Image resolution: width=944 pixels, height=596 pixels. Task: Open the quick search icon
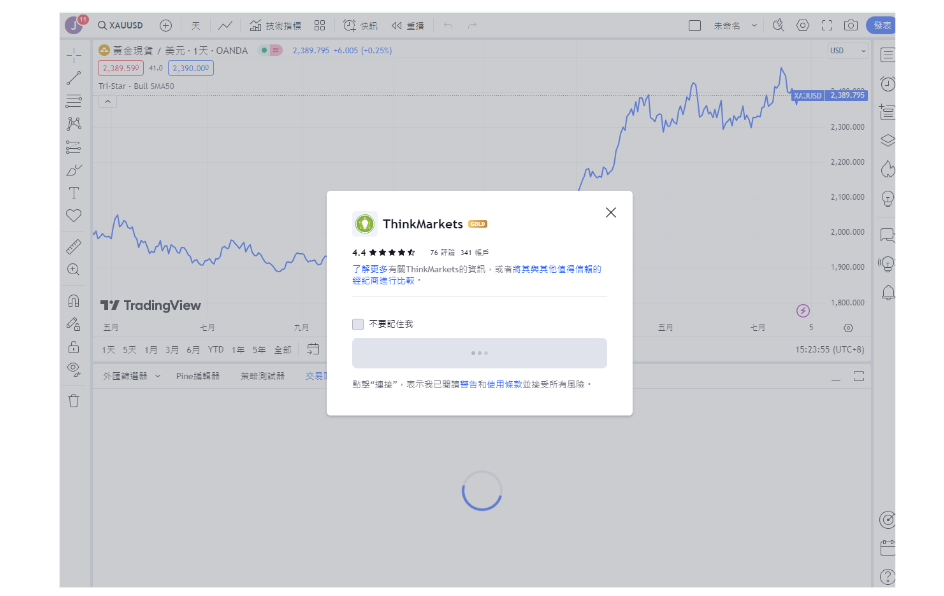tap(778, 25)
